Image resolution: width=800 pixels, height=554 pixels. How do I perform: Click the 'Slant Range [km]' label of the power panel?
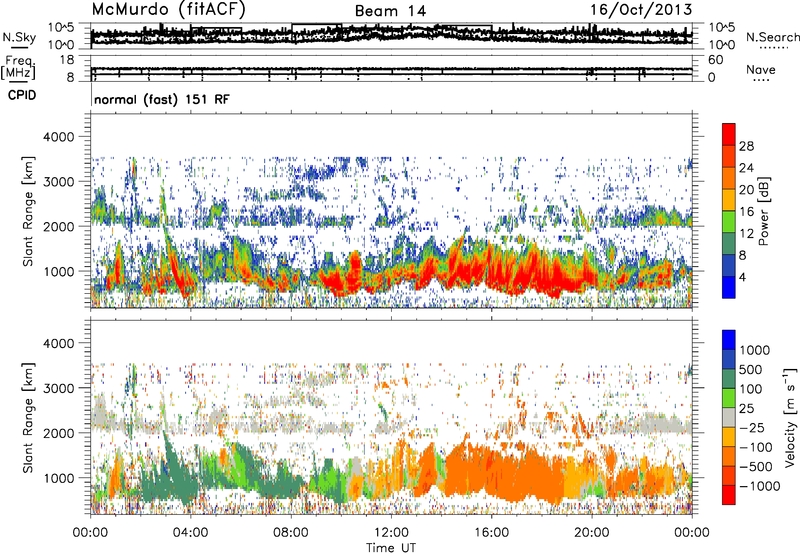[28, 211]
